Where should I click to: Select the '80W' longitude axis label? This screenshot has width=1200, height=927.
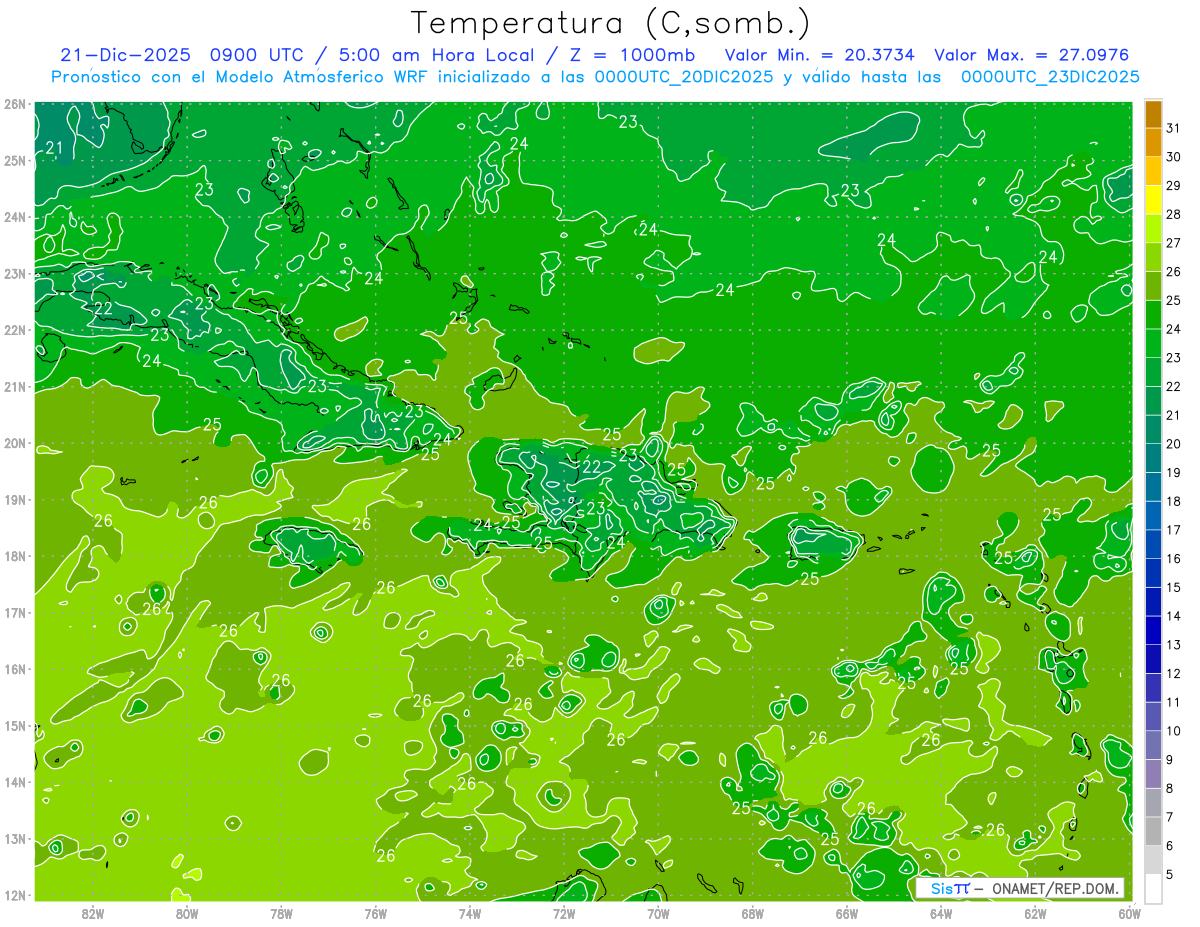186,912
